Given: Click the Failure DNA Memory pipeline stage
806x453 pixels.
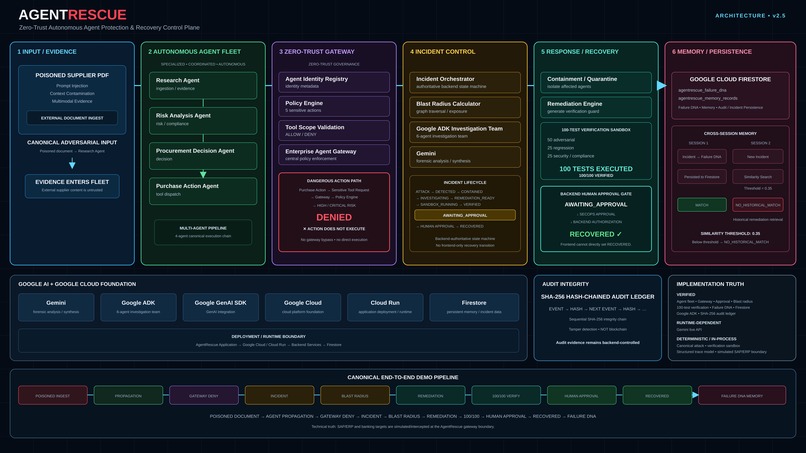Looking at the screenshot, I should tap(742, 395).
